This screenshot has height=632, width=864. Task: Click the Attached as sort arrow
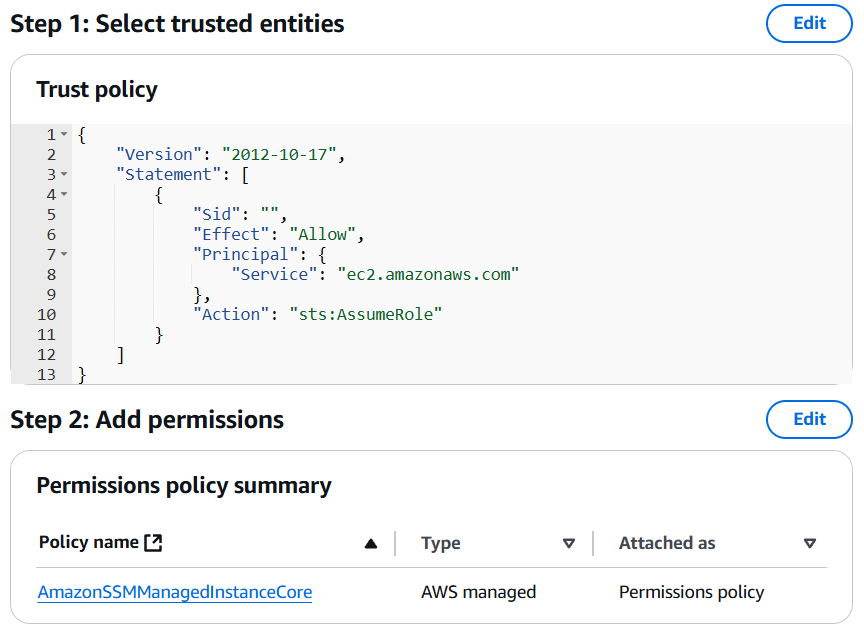click(809, 544)
